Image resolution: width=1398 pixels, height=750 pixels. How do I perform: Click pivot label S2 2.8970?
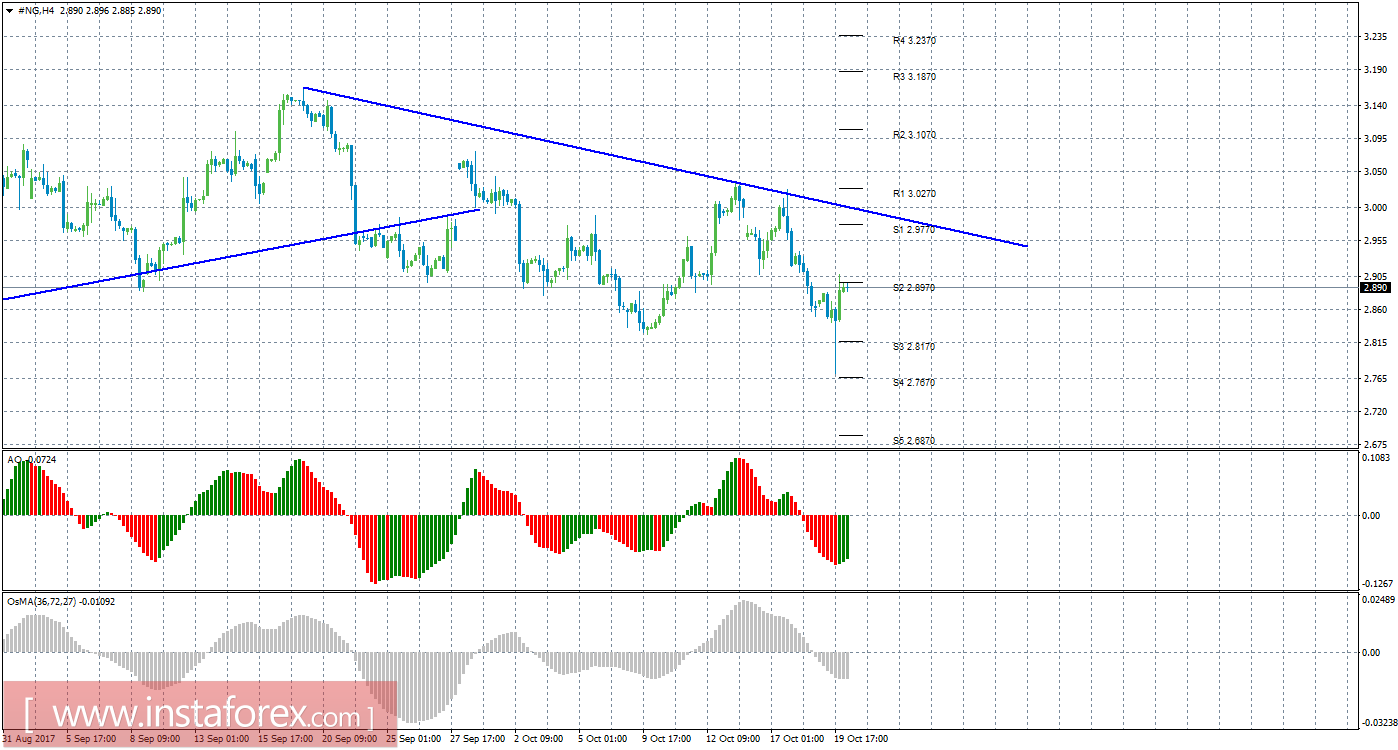point(914,288)
